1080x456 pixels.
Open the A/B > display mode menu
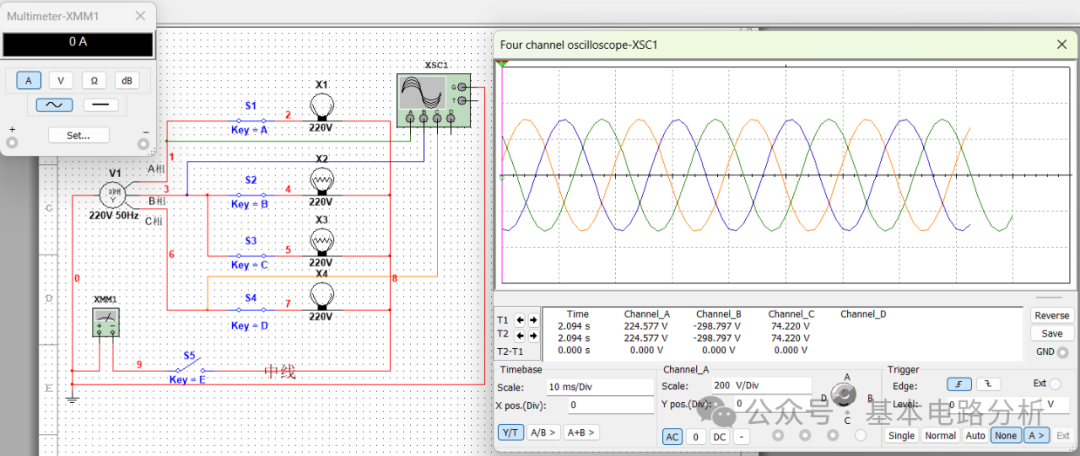point(543,433)
